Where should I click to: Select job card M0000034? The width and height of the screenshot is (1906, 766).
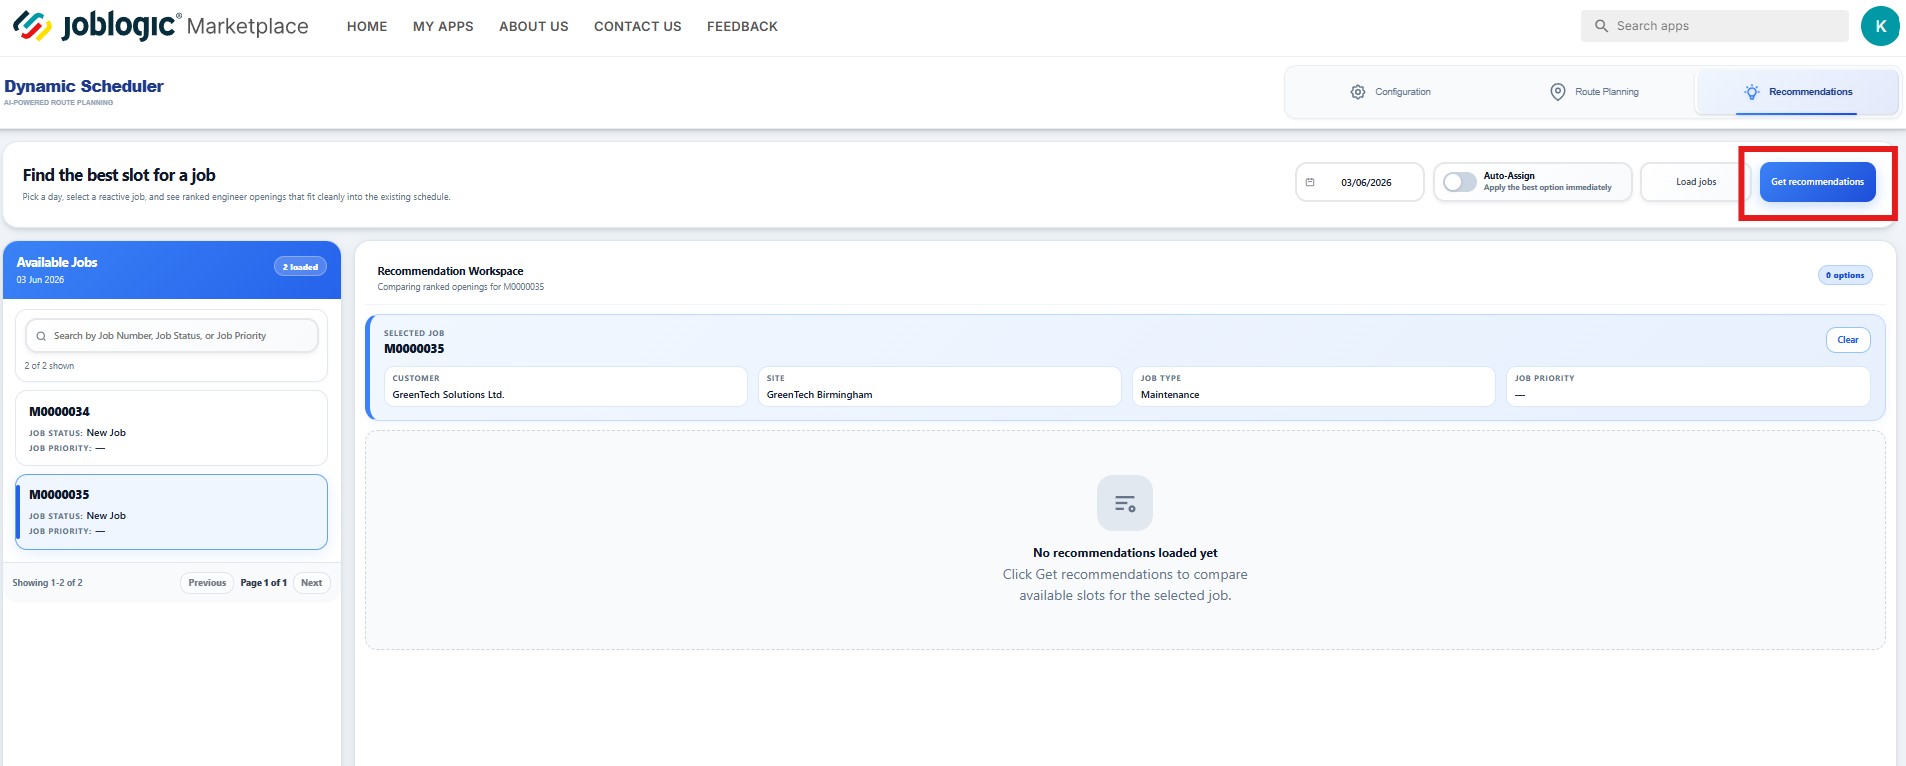click(x=172, y=428)
